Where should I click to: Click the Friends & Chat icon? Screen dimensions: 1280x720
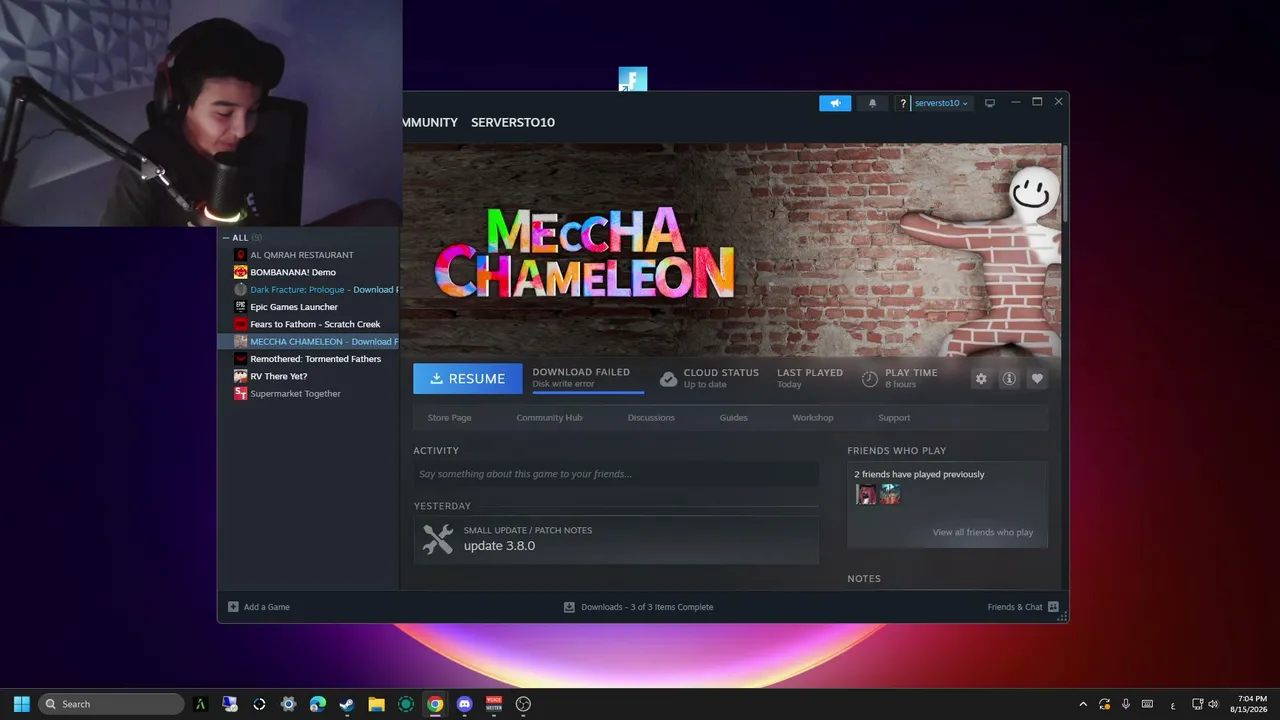pos(1053,607)
